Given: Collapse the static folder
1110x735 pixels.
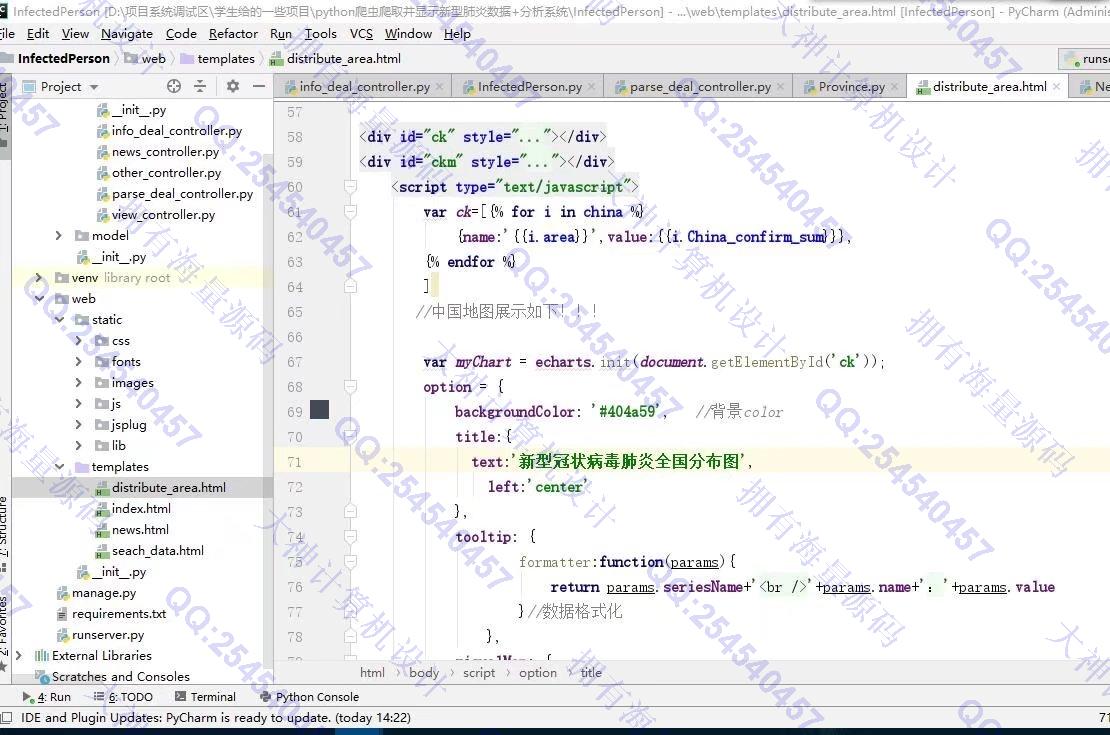Looking at the screenshot, I should (x=59, y=320).
